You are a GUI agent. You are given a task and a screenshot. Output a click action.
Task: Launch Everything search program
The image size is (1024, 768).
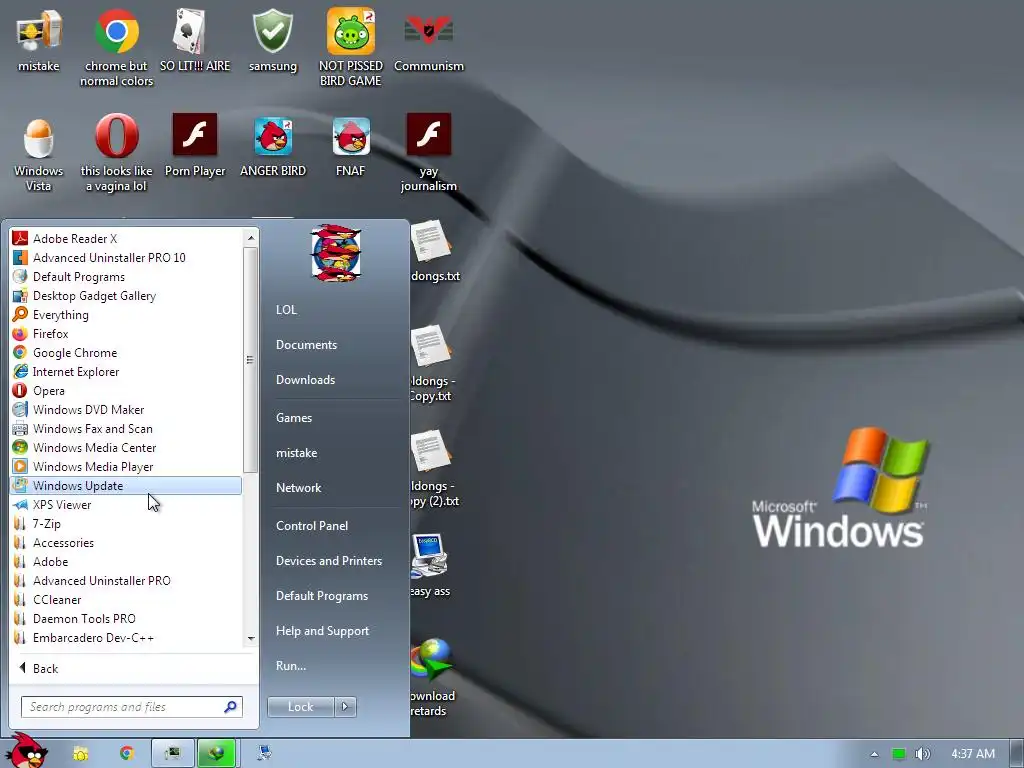coord(126,314)
